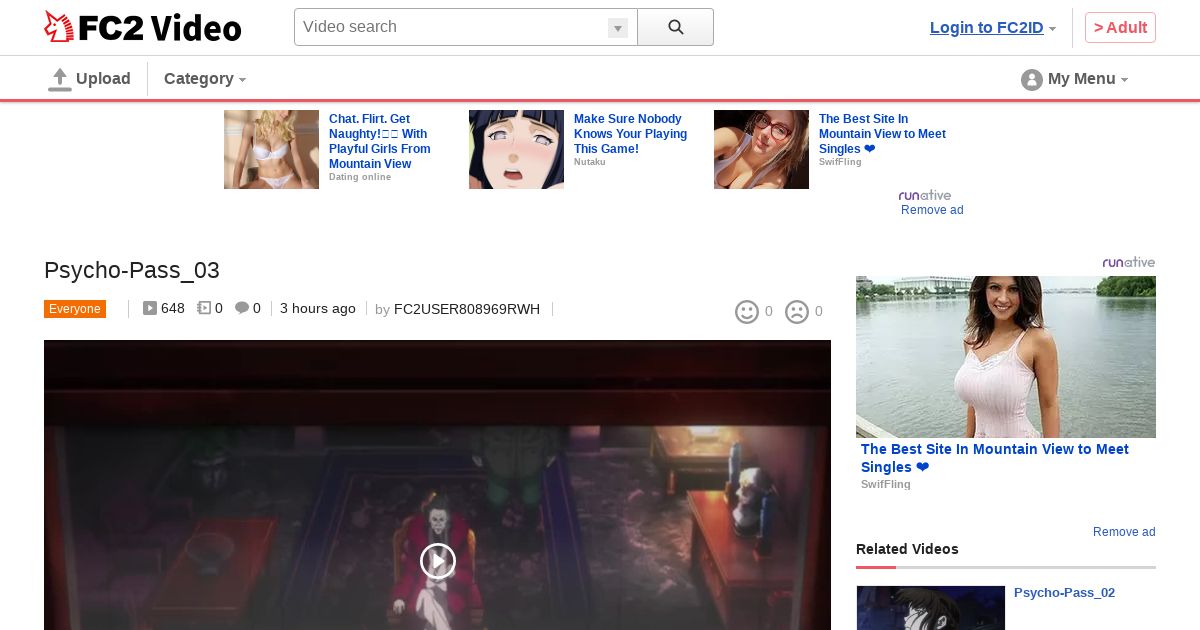Open the Make Sure Nobody Knows ad link
The height and width of the screenshot is (630, 1200).
click(630, 134)
